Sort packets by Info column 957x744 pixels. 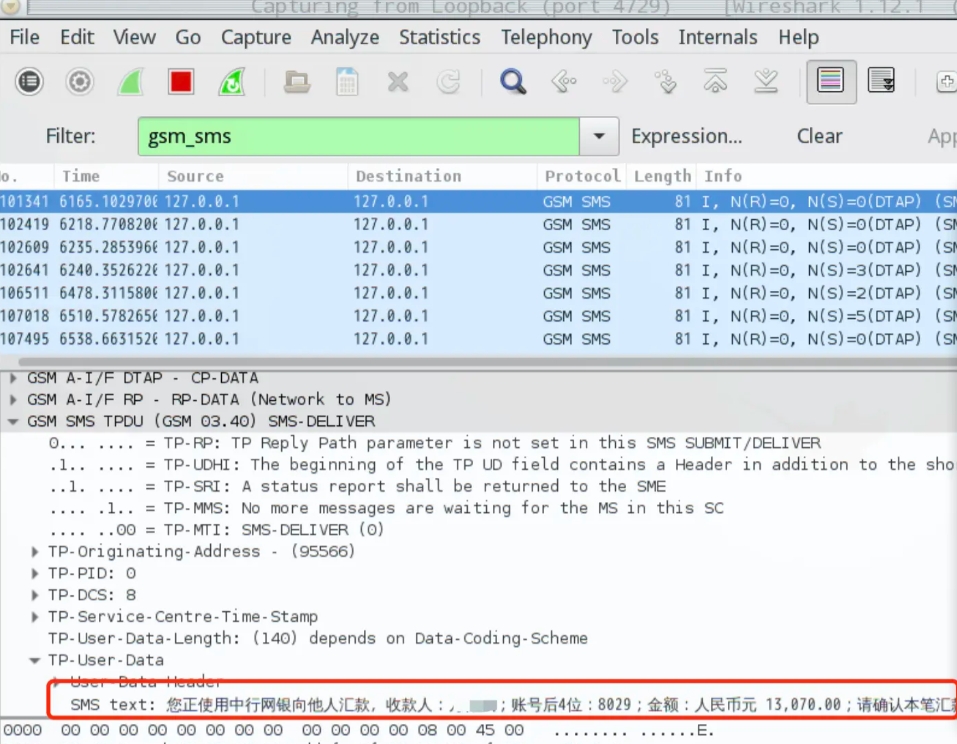pos(827,176)
